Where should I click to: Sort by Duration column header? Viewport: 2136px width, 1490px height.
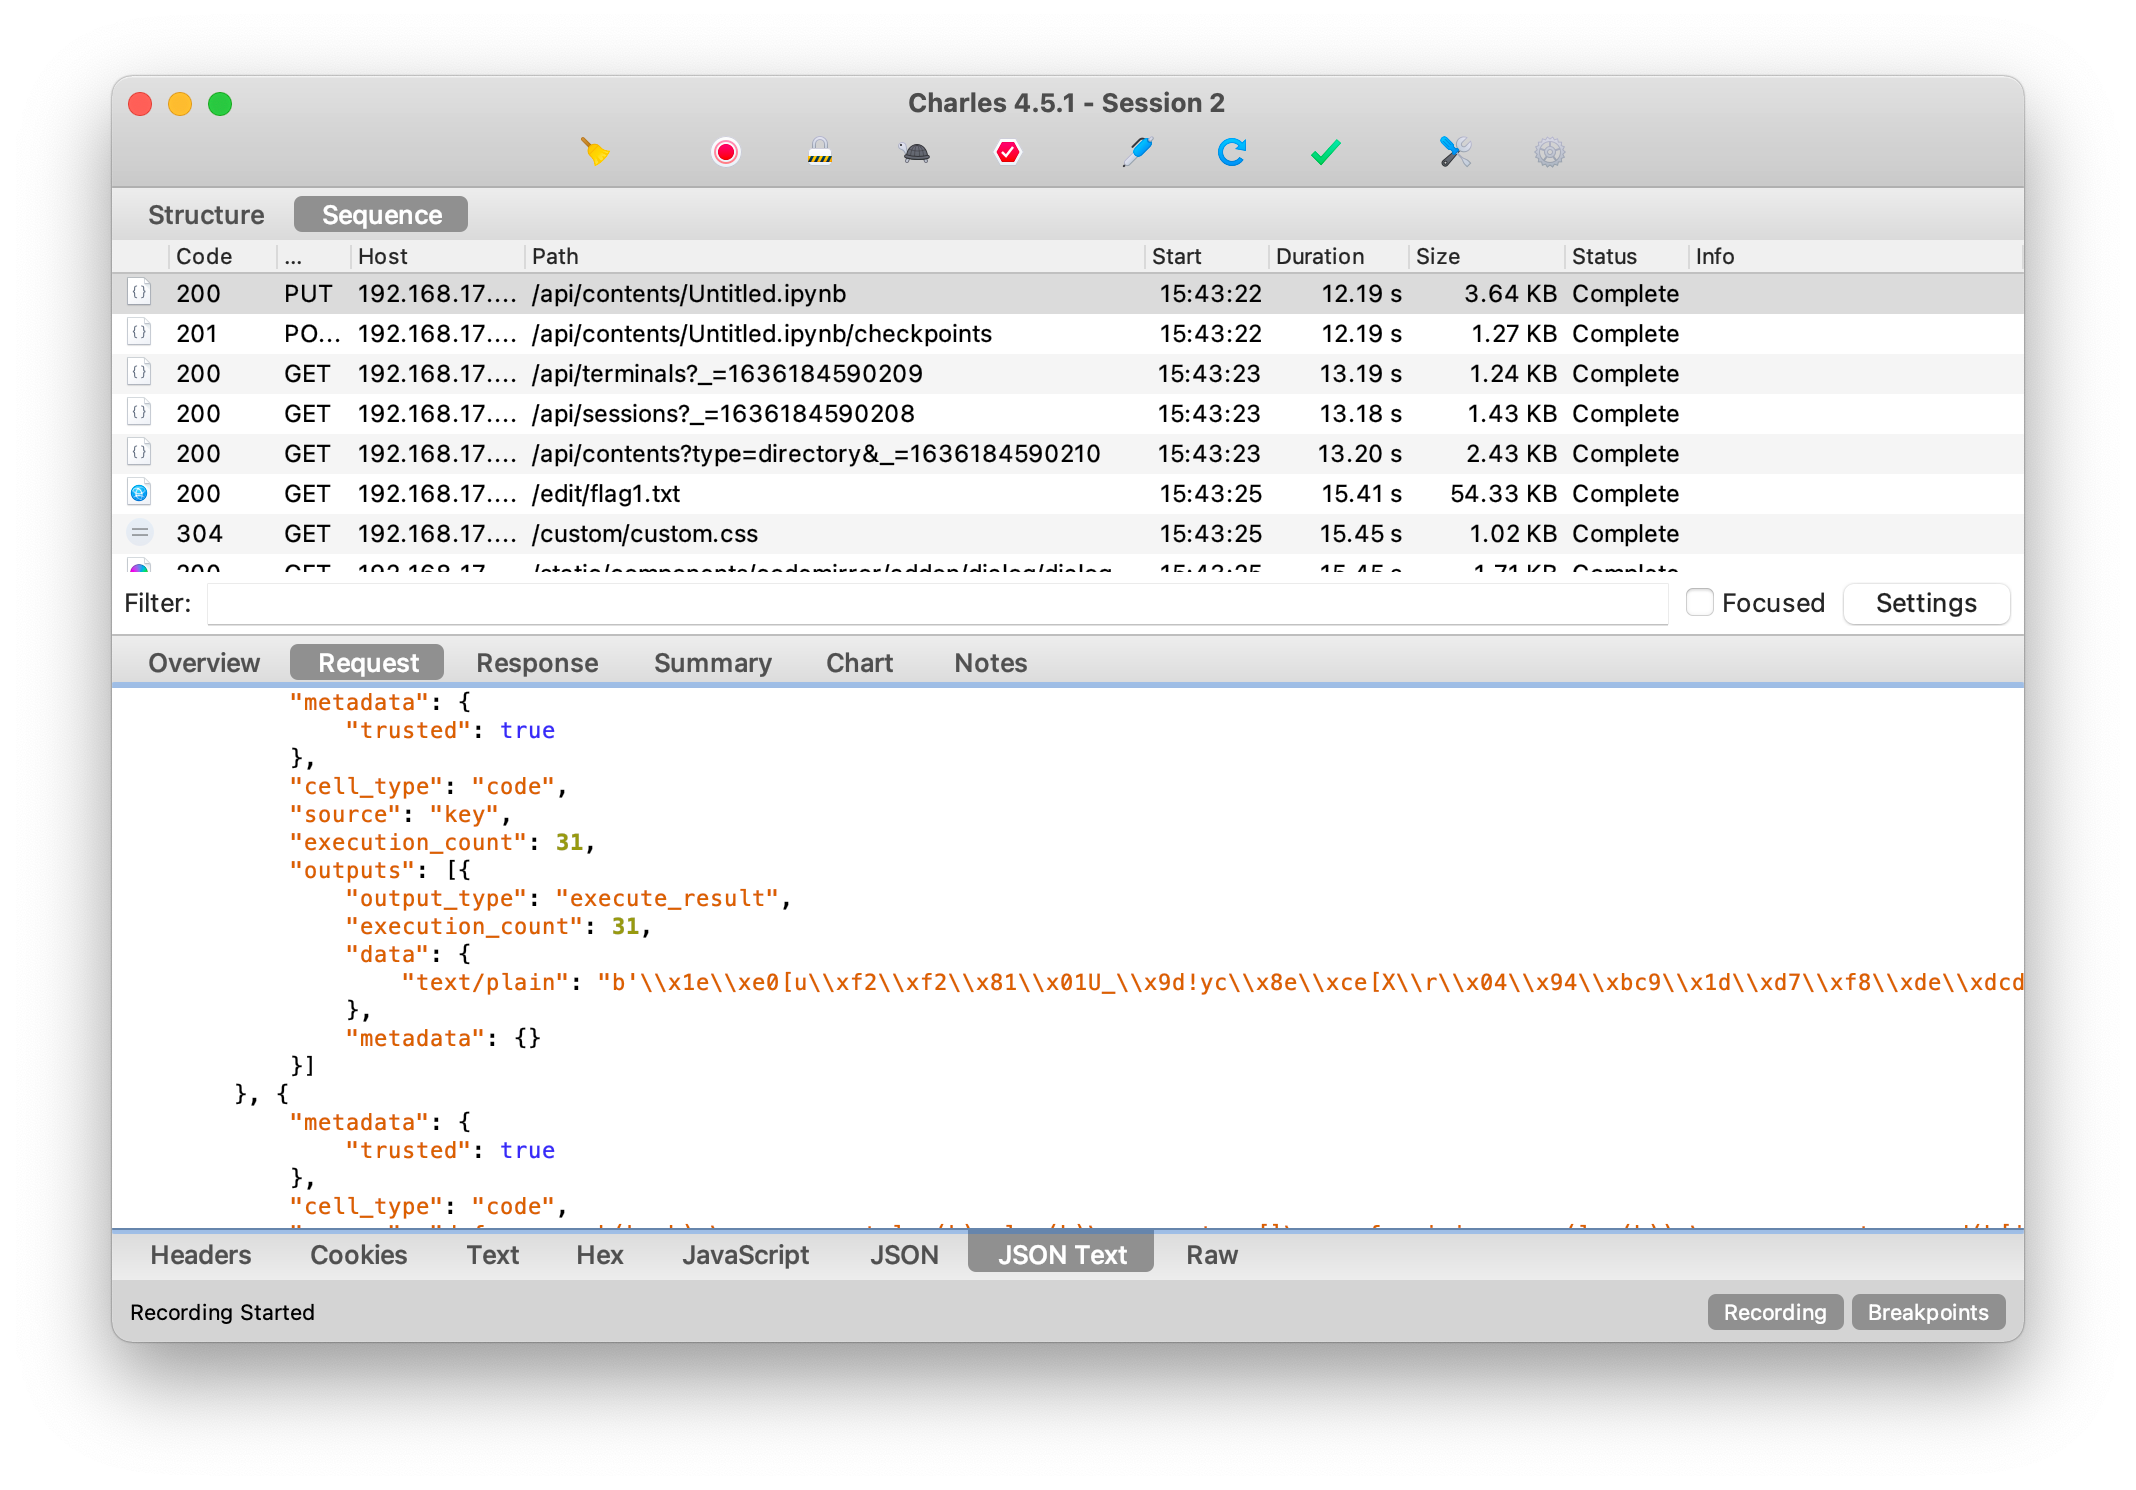(x=1339, y=256)
